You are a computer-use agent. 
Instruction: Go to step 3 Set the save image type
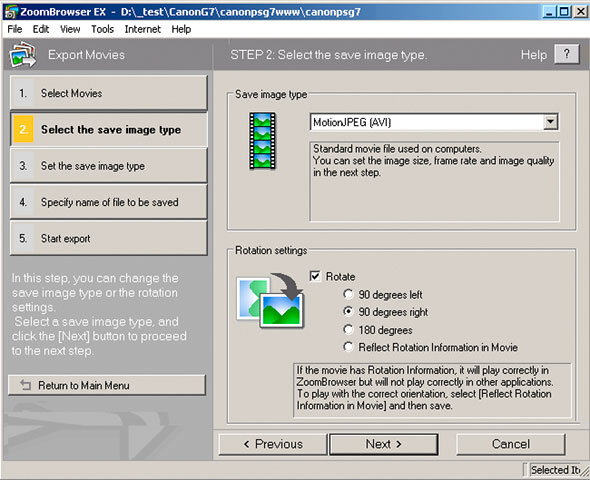coord(108,166)
